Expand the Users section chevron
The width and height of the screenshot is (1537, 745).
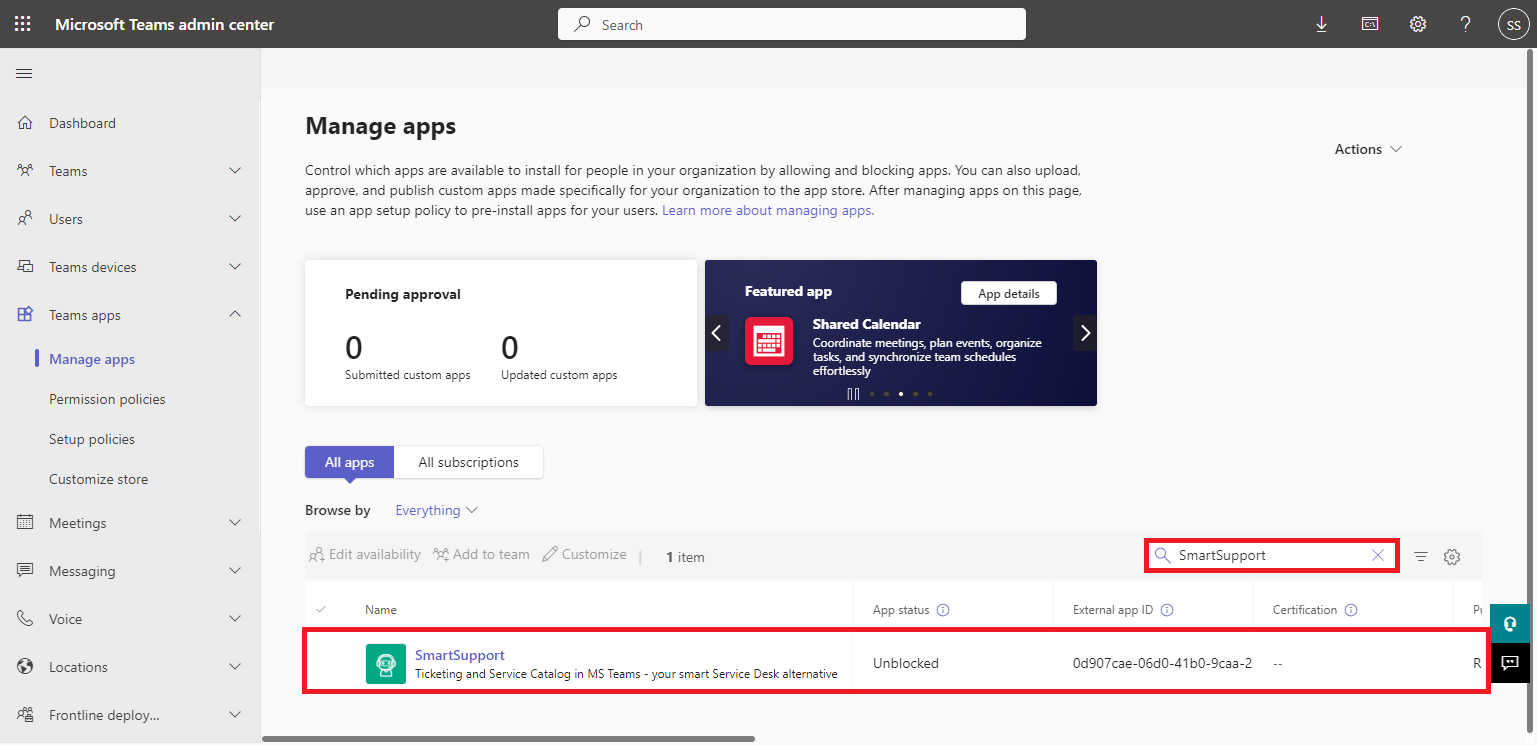click(235, 219)
